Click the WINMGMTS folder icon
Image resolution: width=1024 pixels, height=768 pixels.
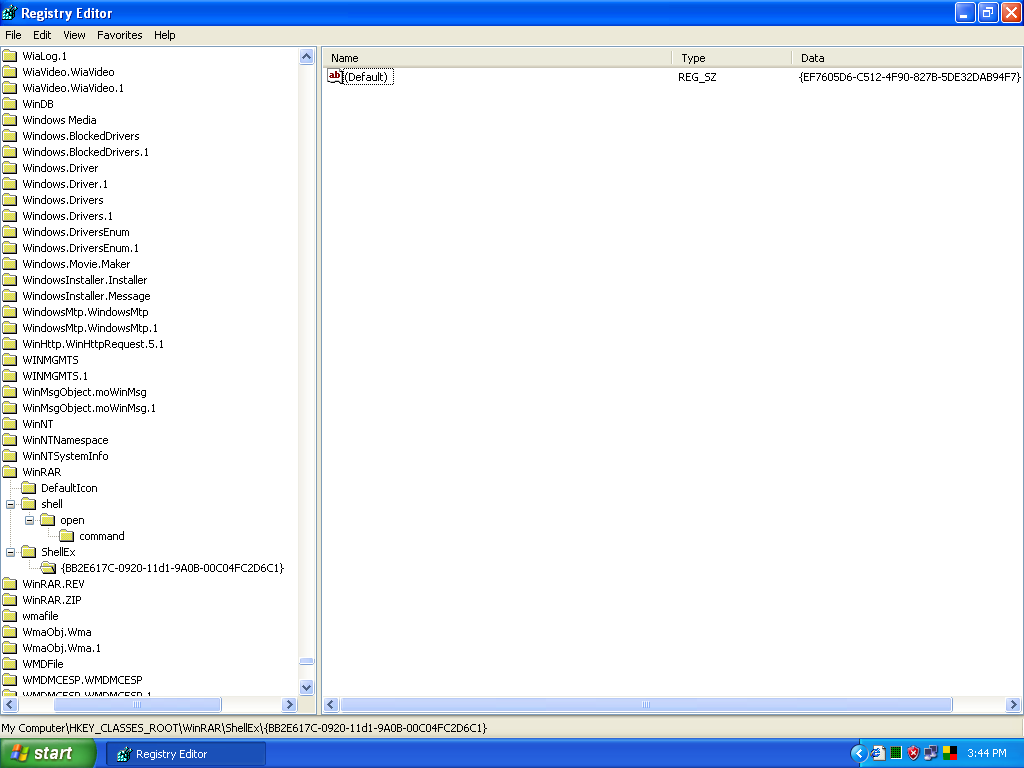click(10, 360)
